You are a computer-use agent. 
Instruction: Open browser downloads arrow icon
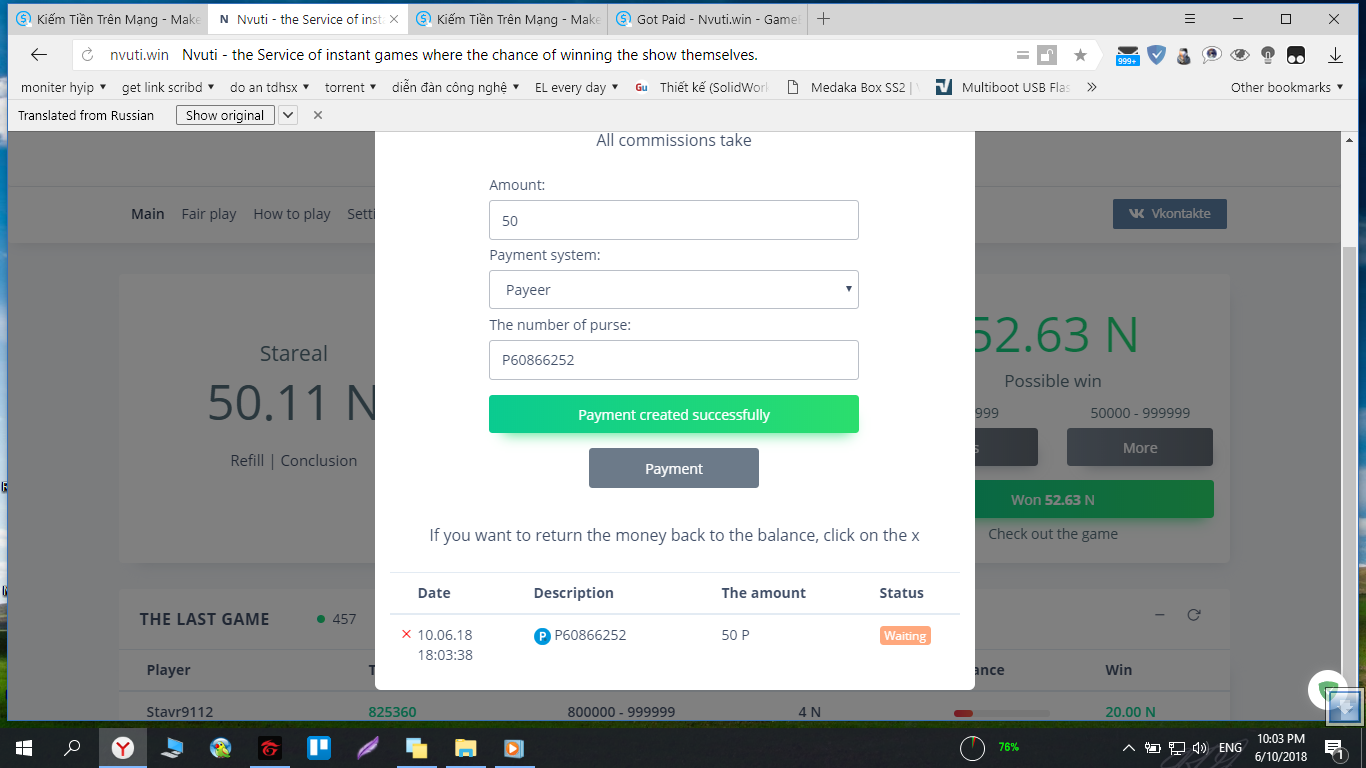click(1335, 55)
